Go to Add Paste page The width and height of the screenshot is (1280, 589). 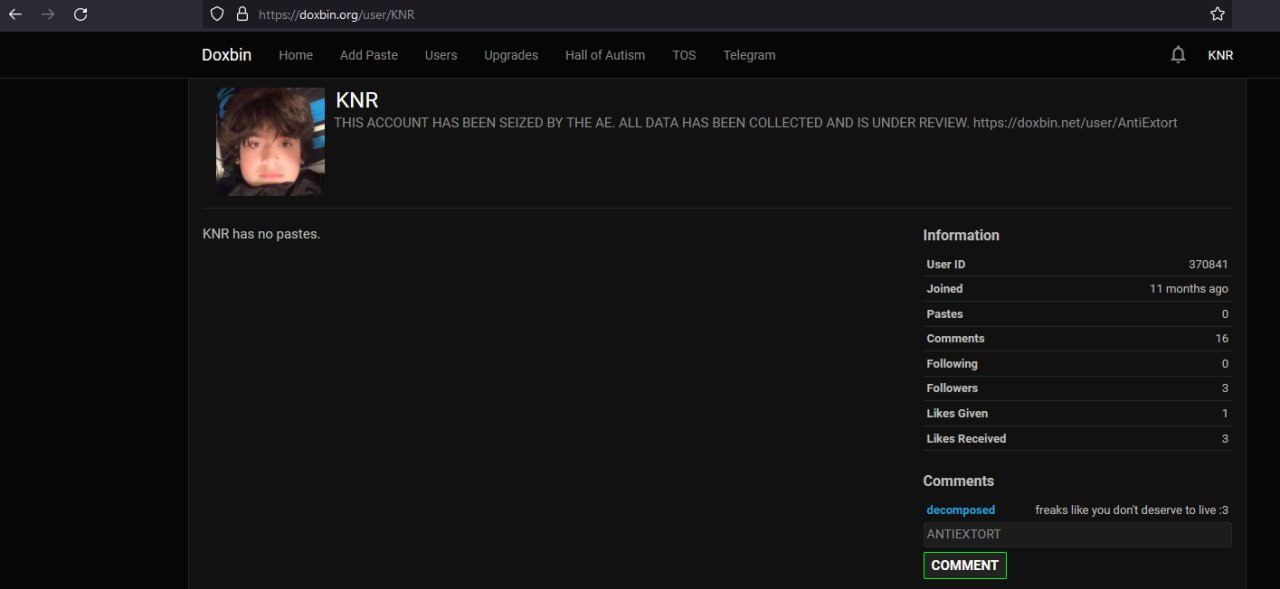[369, 55]
